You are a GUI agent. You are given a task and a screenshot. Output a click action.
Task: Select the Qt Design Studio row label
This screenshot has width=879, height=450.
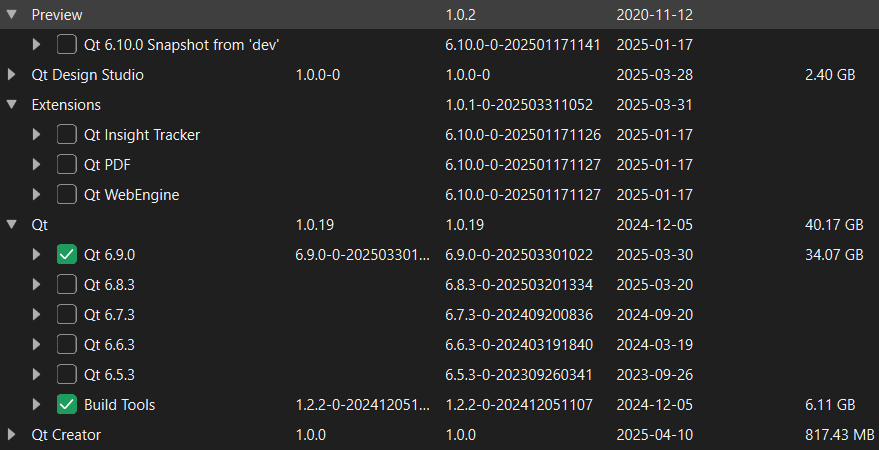pyautogui.click(x=87, y=75)
